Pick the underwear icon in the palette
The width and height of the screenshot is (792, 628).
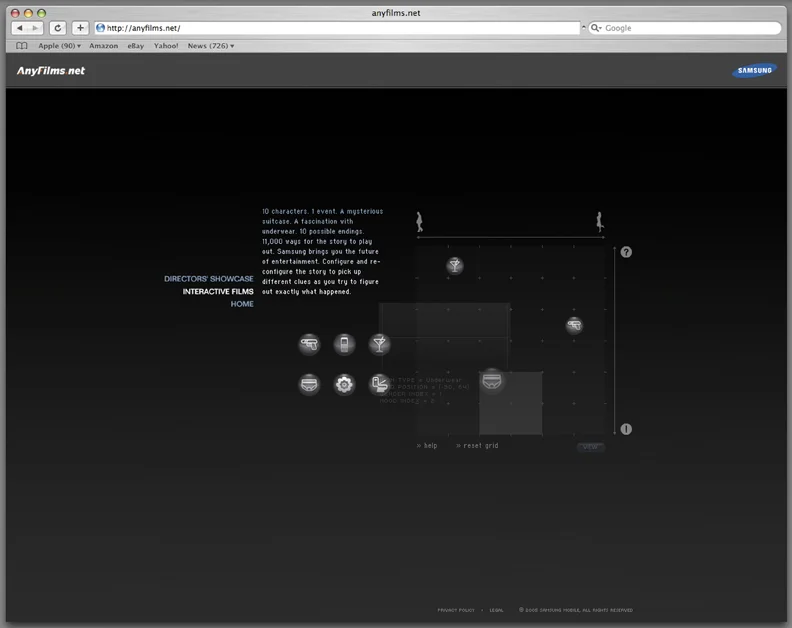pyautogui.click(x=309, y=384)
